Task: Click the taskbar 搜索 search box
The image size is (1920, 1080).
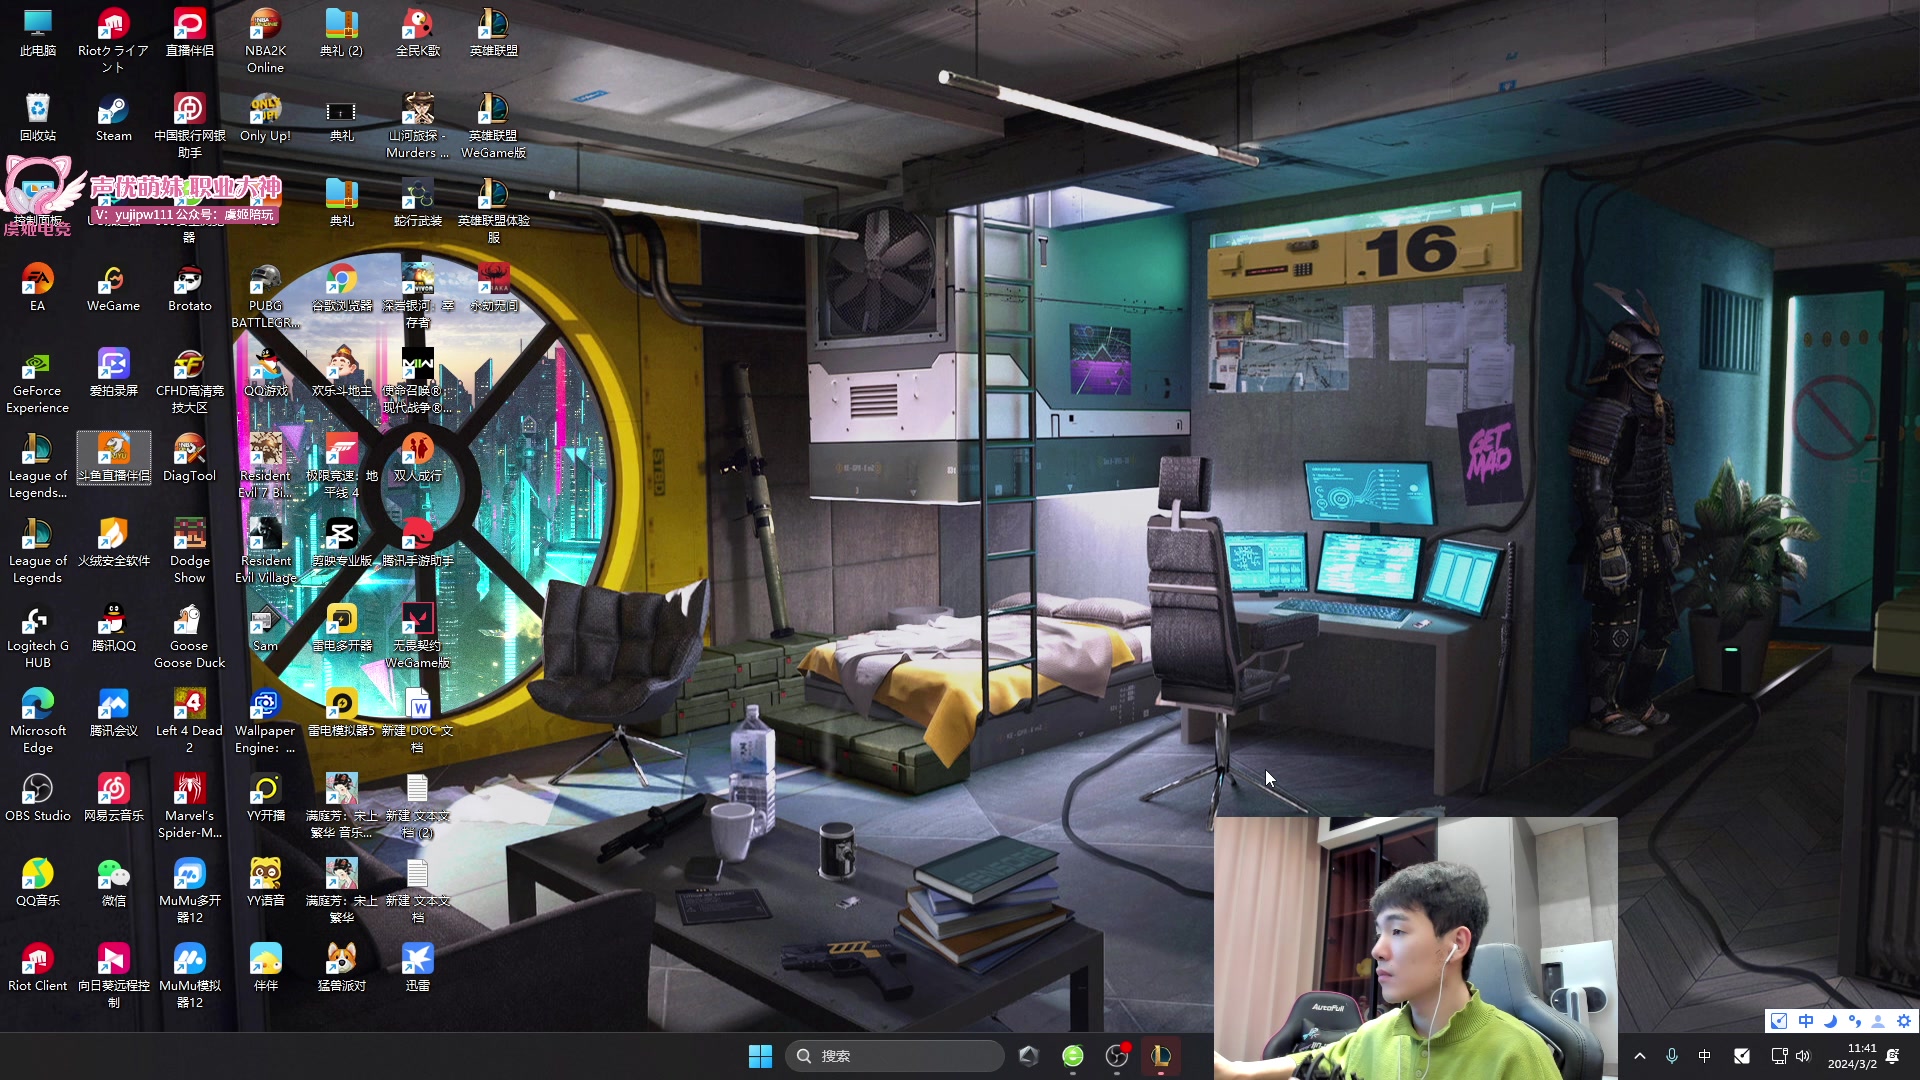Action: click(x=895, y=1056)
